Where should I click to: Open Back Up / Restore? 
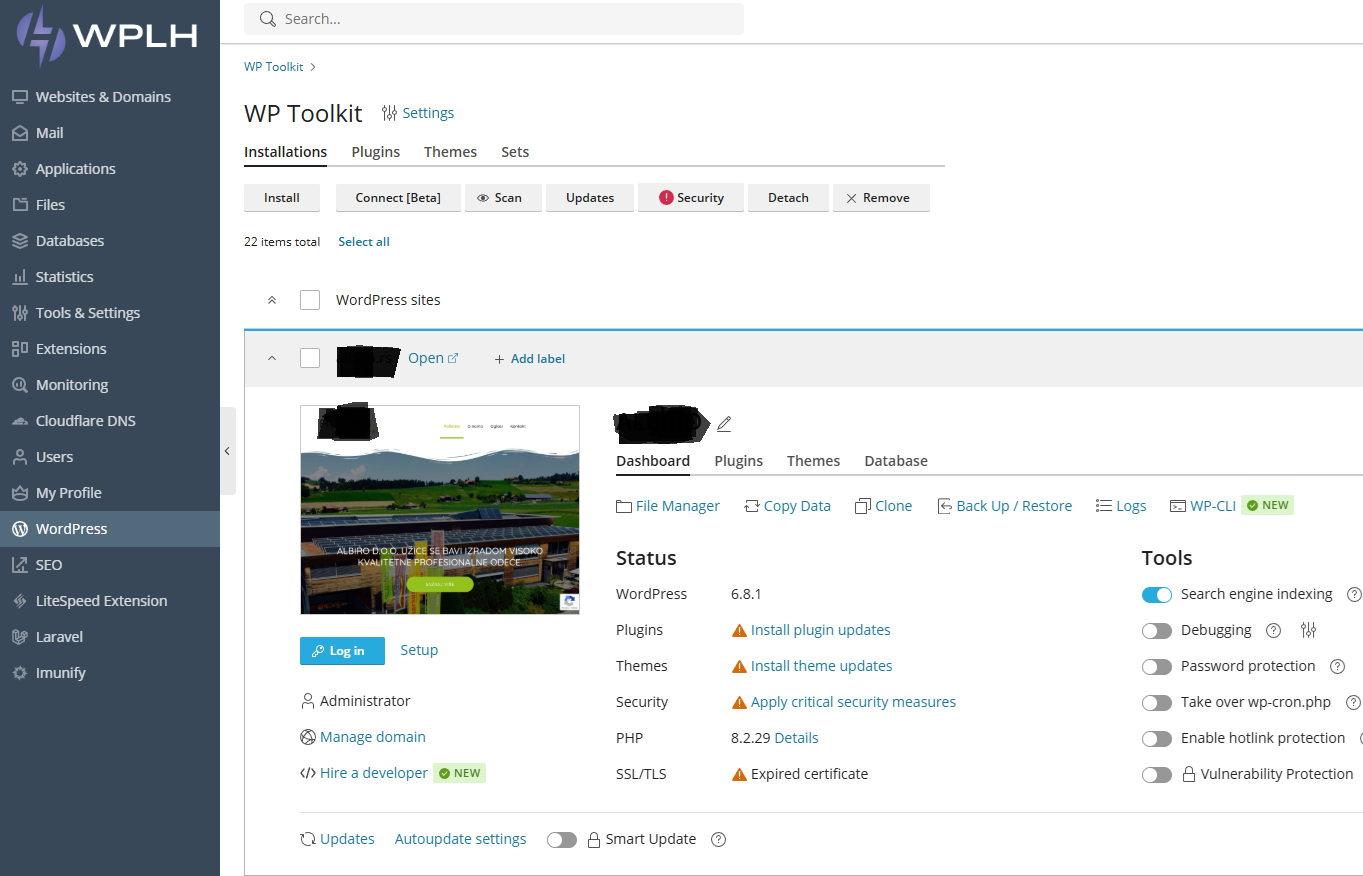click(1004, 506)
